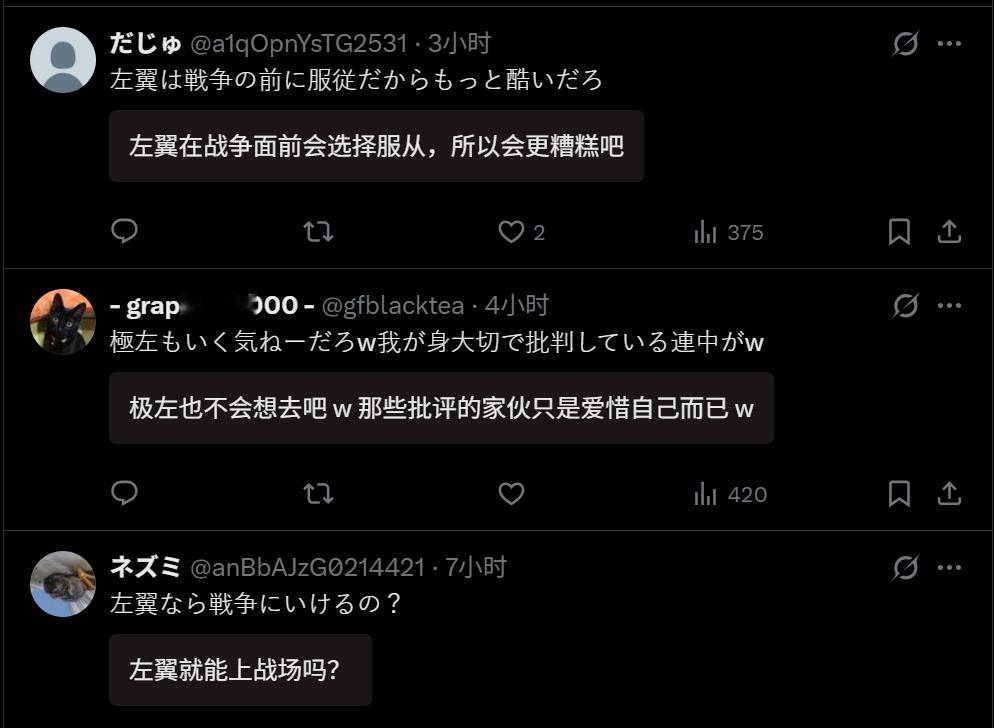The width and height of the screenshot is (994, 728).
Task: Bookmark gfblacktea's tweet
Action: pyautogui.click(x=899, y=493)
